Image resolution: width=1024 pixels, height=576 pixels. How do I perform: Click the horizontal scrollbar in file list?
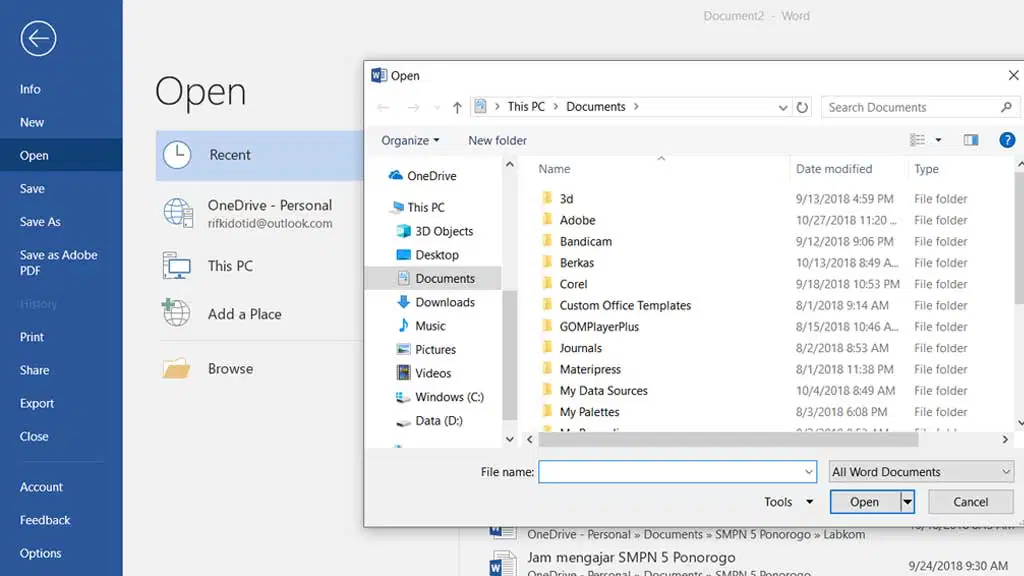(x=728, y=440)
